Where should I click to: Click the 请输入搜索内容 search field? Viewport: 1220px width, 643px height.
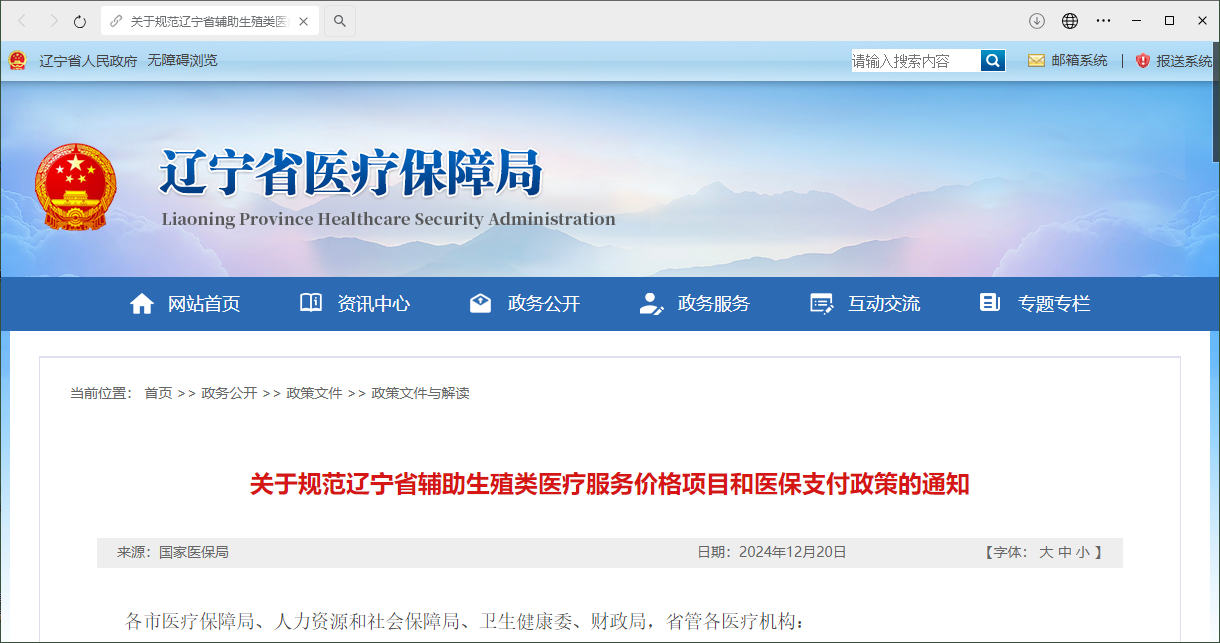[914, 61]
